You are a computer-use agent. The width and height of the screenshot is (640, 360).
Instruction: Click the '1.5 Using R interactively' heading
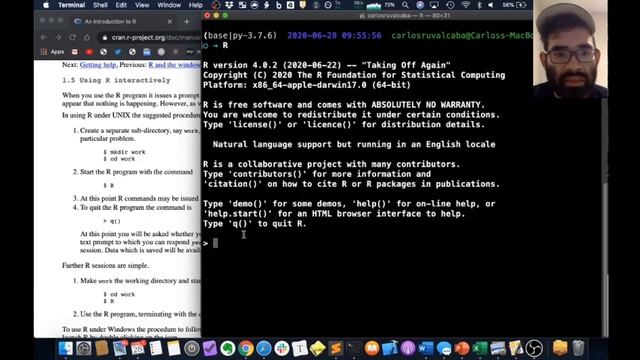pos(116,80)
